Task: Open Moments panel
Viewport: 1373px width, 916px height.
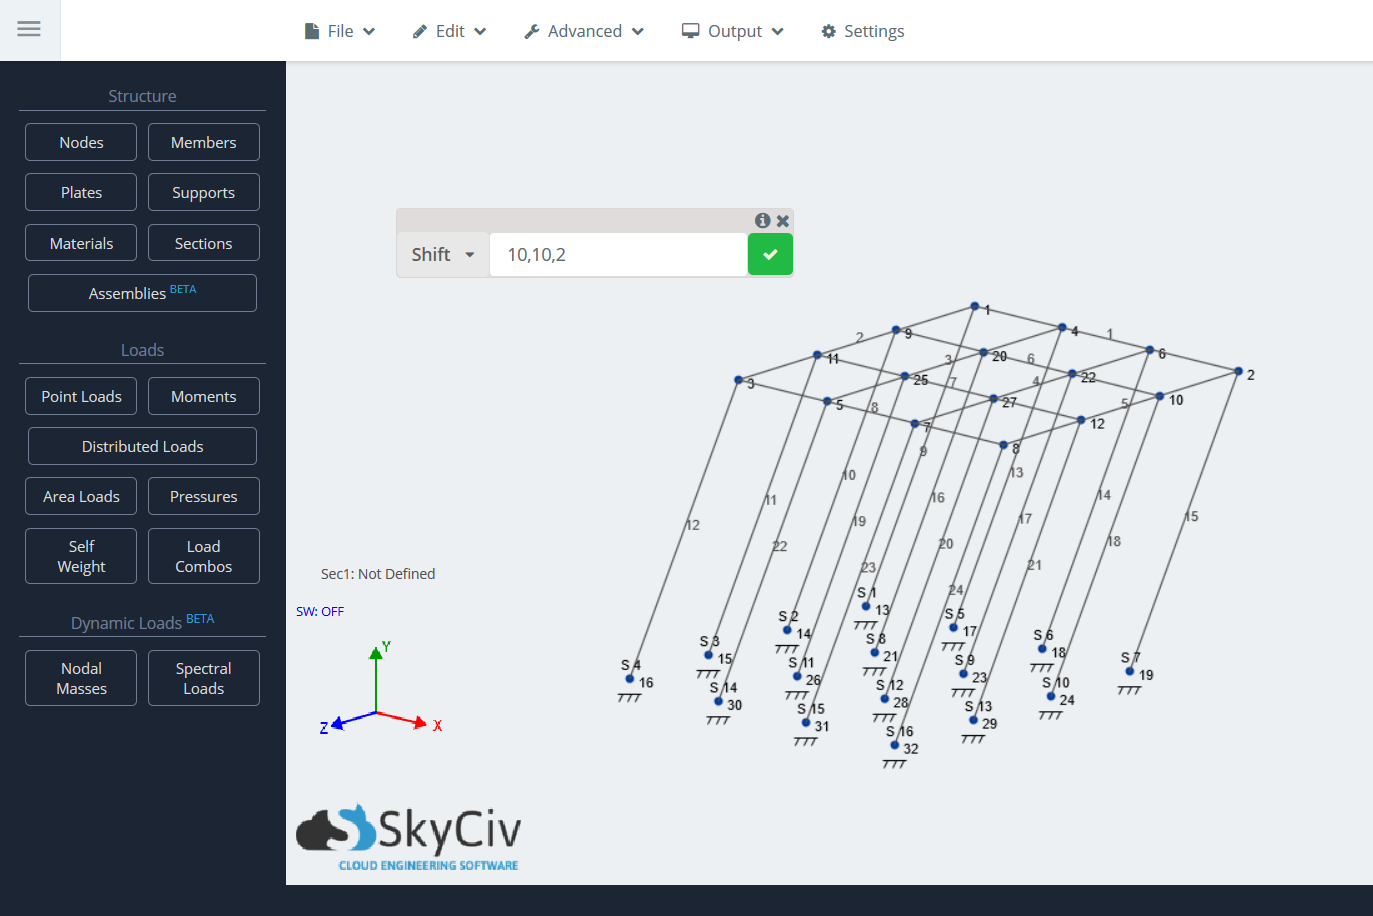Action: point(204,396)
